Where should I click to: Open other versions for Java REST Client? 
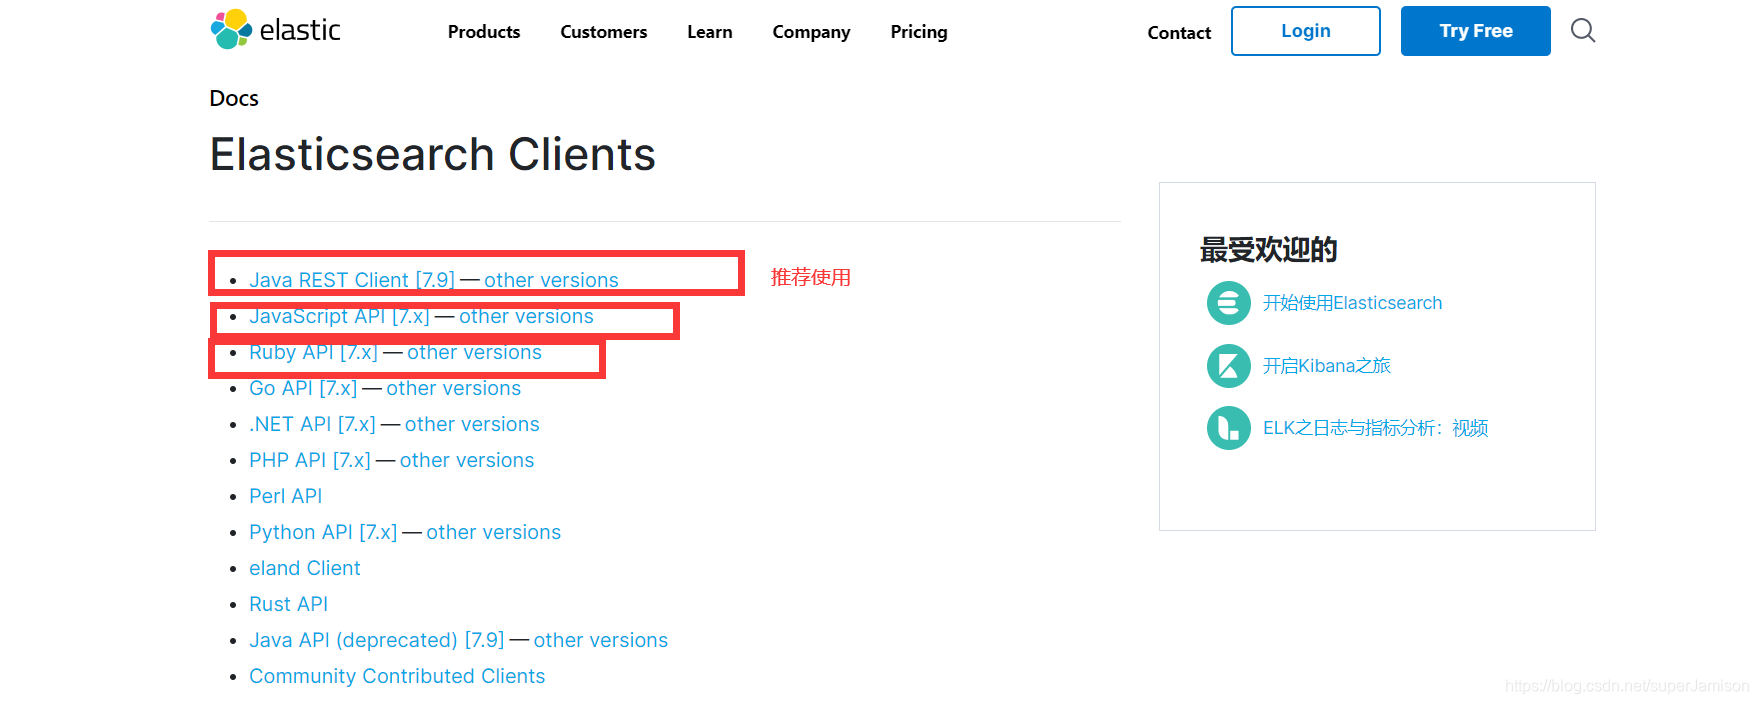tap(551, 280)
